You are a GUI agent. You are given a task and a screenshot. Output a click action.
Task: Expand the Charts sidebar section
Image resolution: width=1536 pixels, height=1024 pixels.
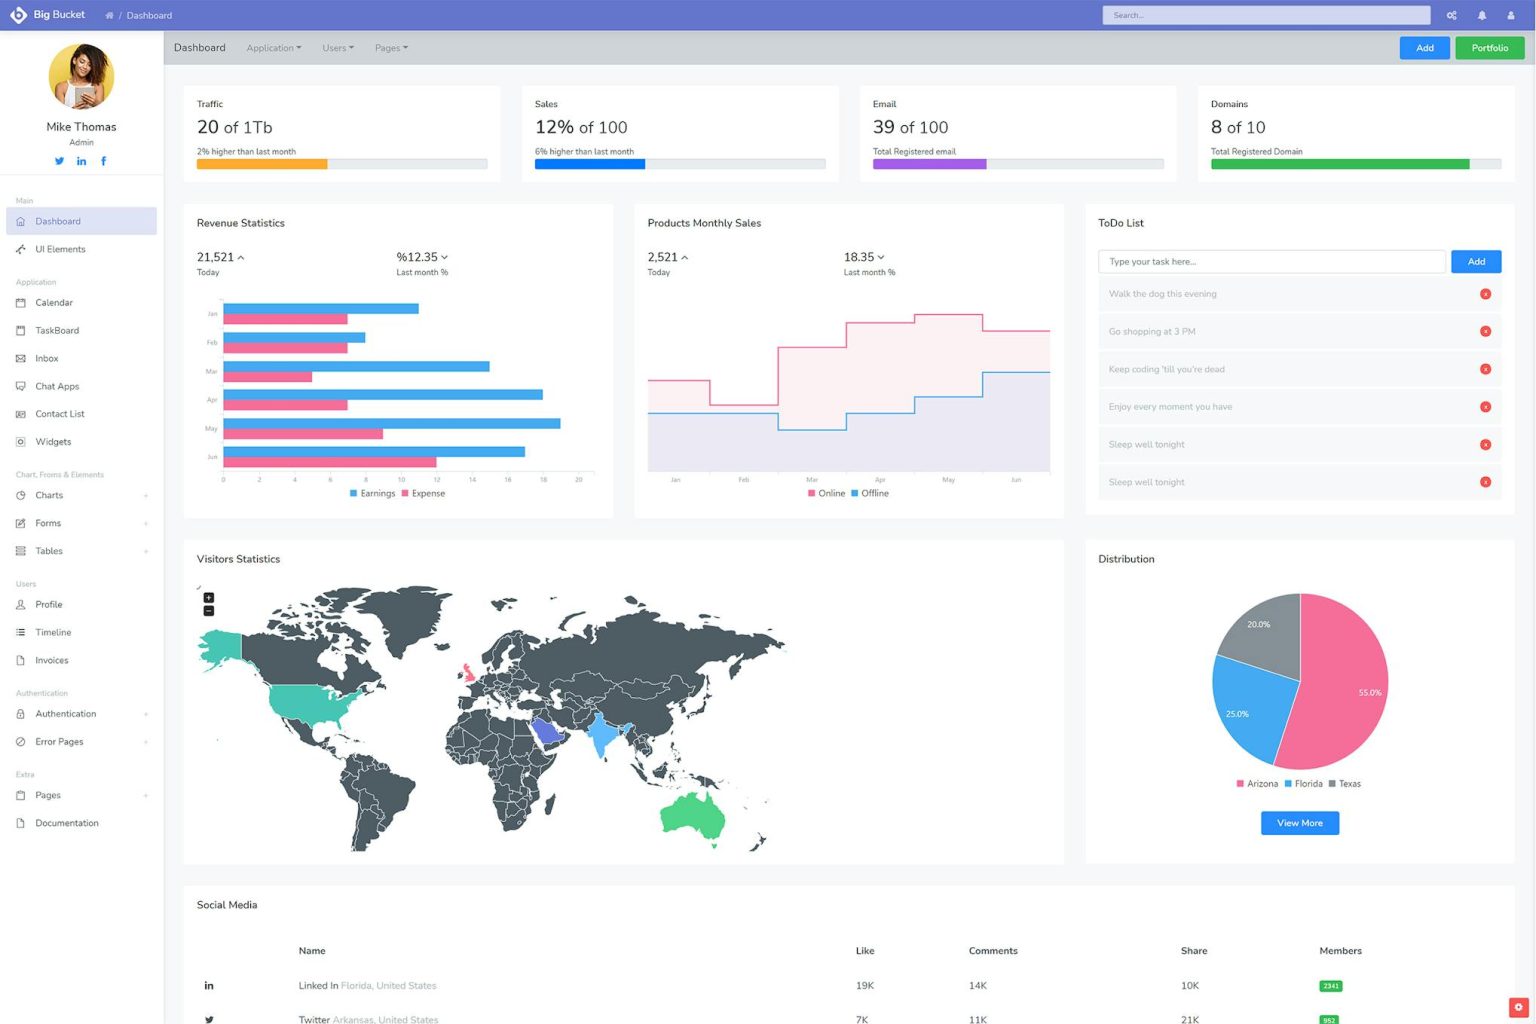pos(48,495)
